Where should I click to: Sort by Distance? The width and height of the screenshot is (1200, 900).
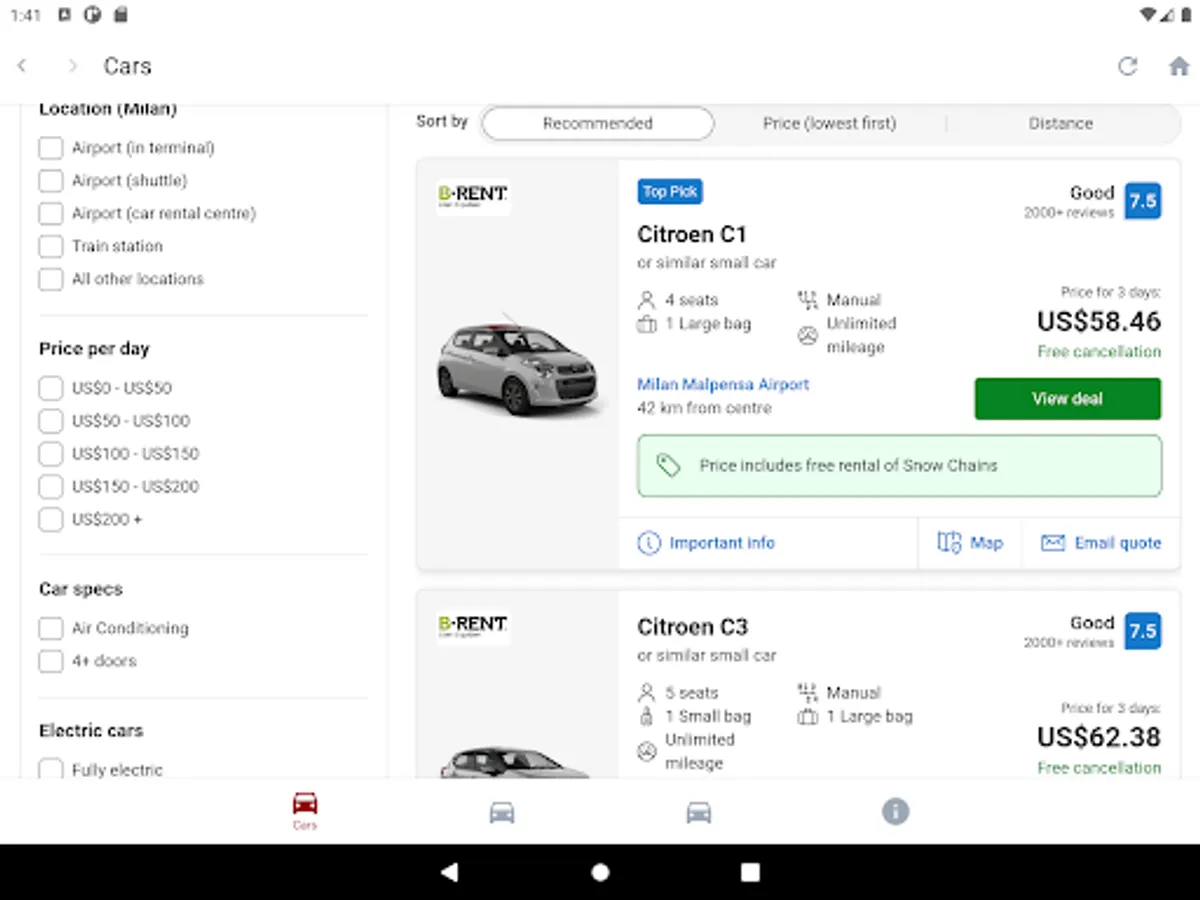point(1061,124)
